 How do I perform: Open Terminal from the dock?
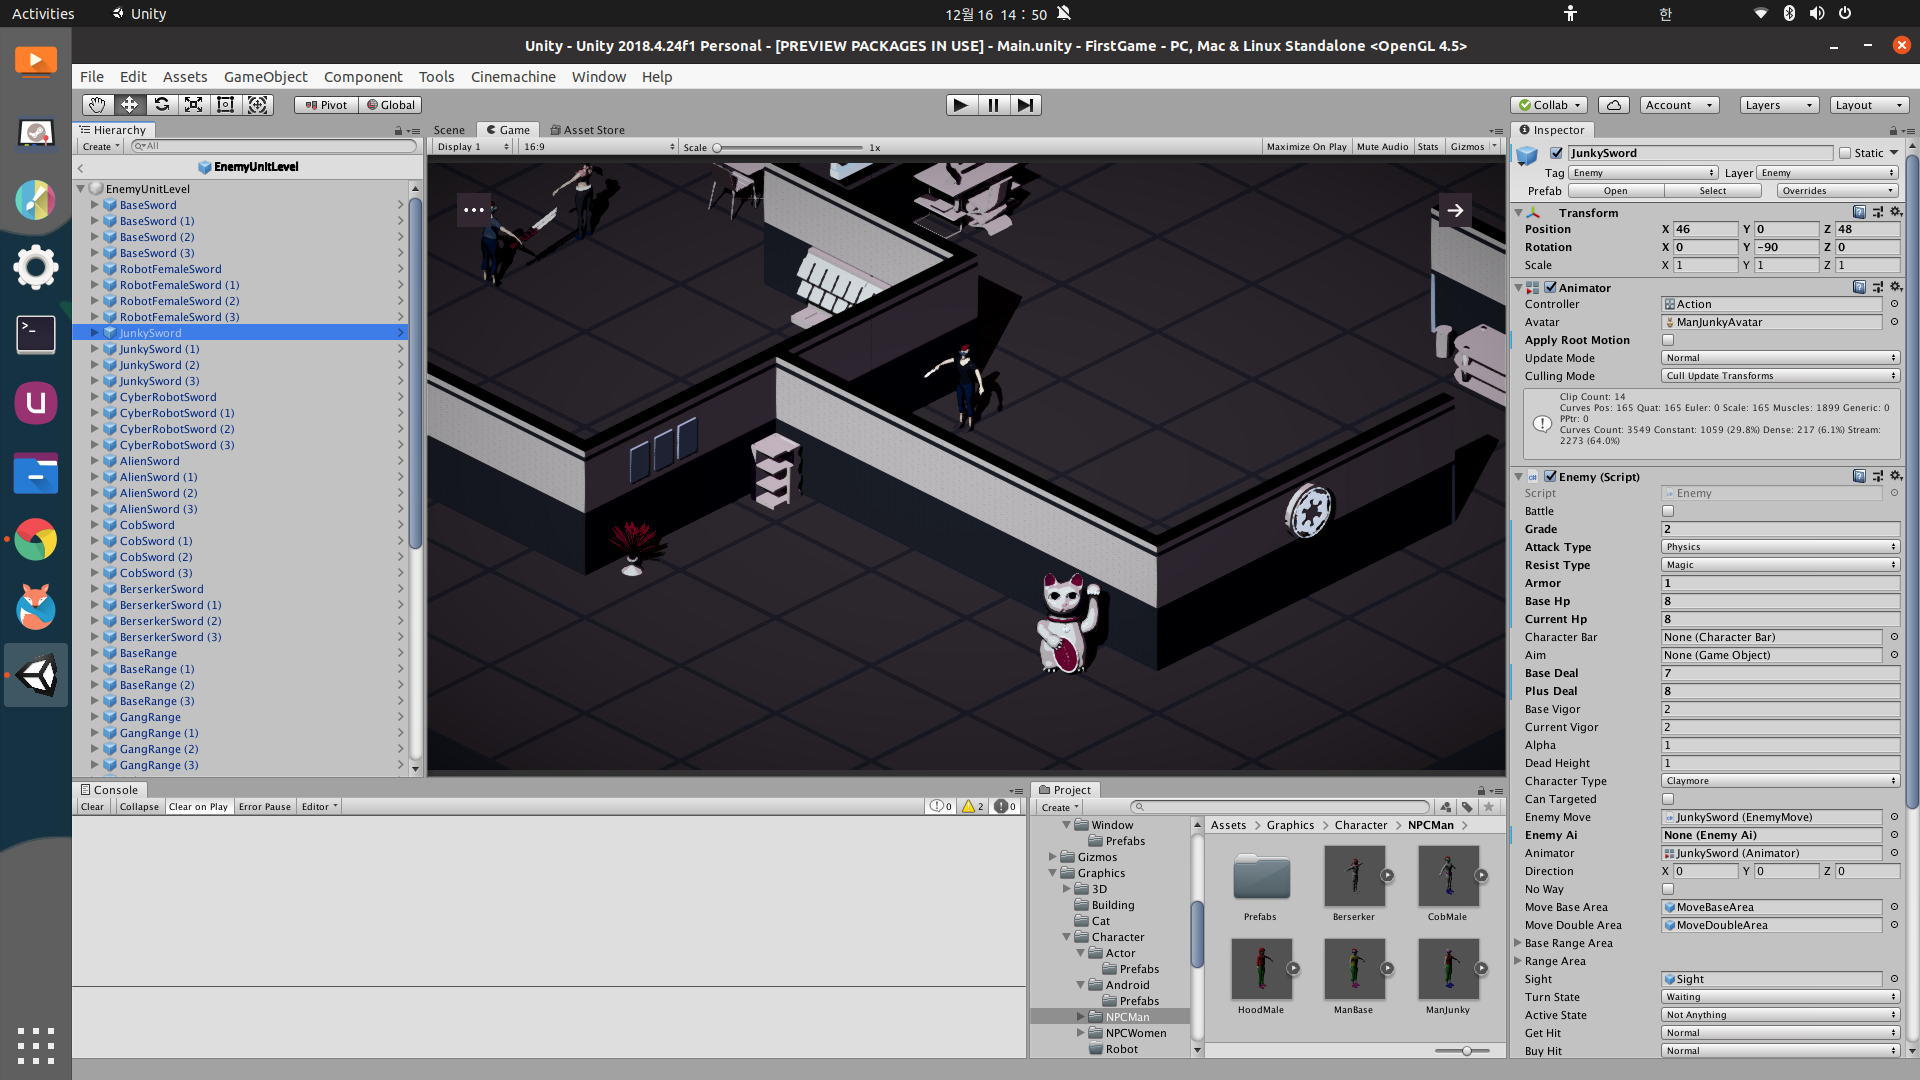pos(36,335)
